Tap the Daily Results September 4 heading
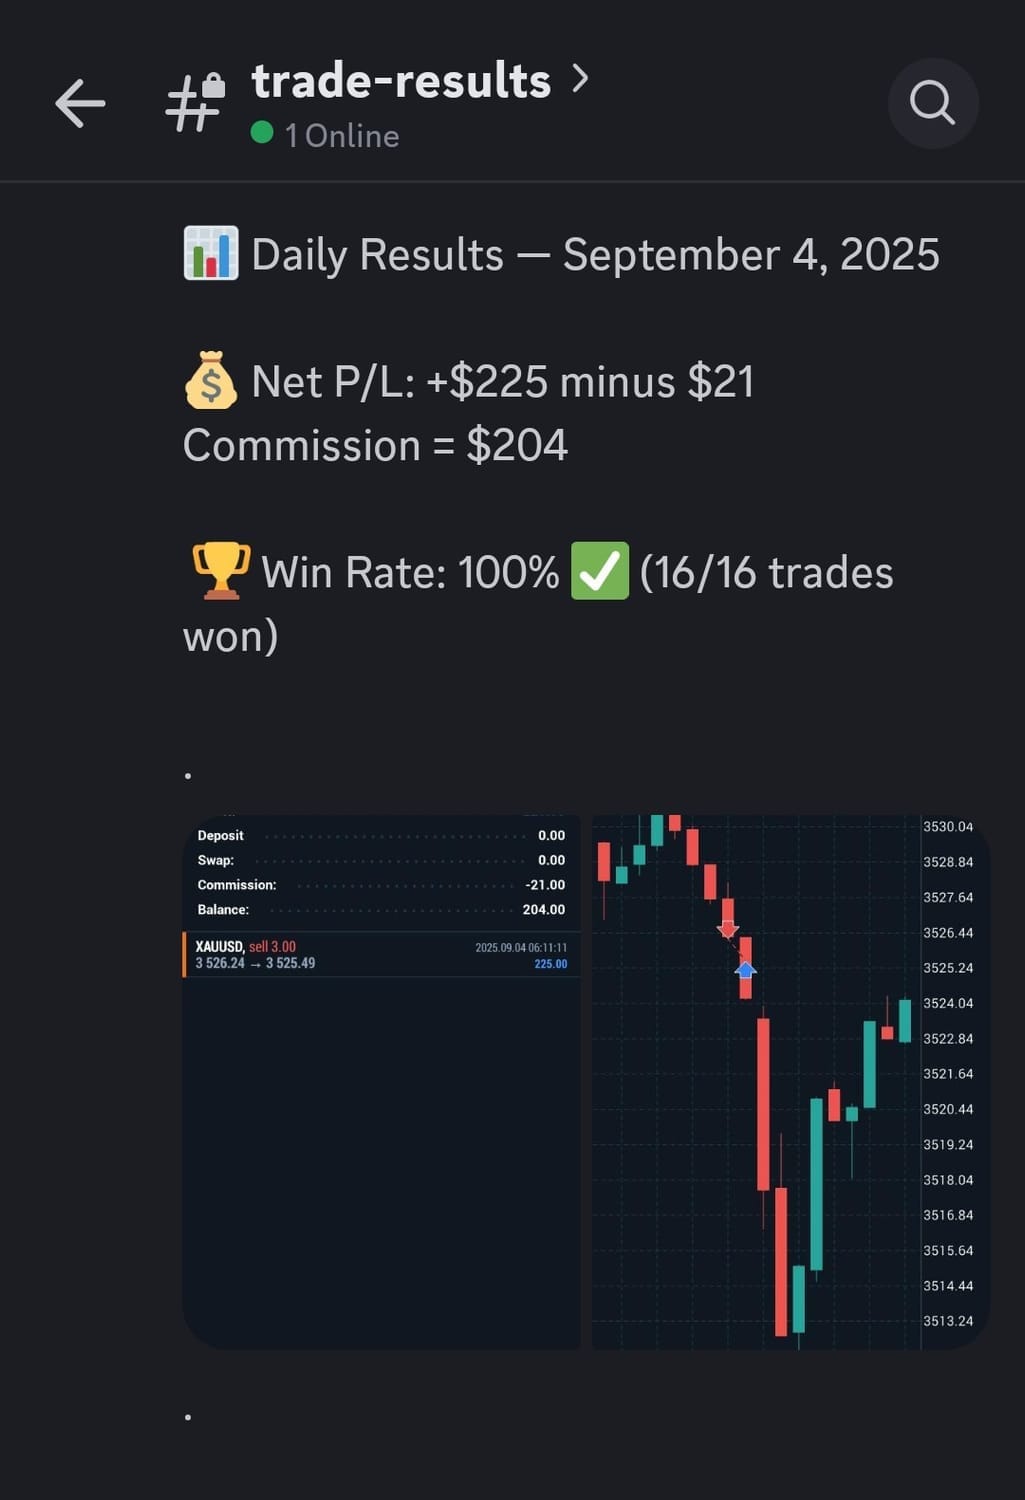 595,255
